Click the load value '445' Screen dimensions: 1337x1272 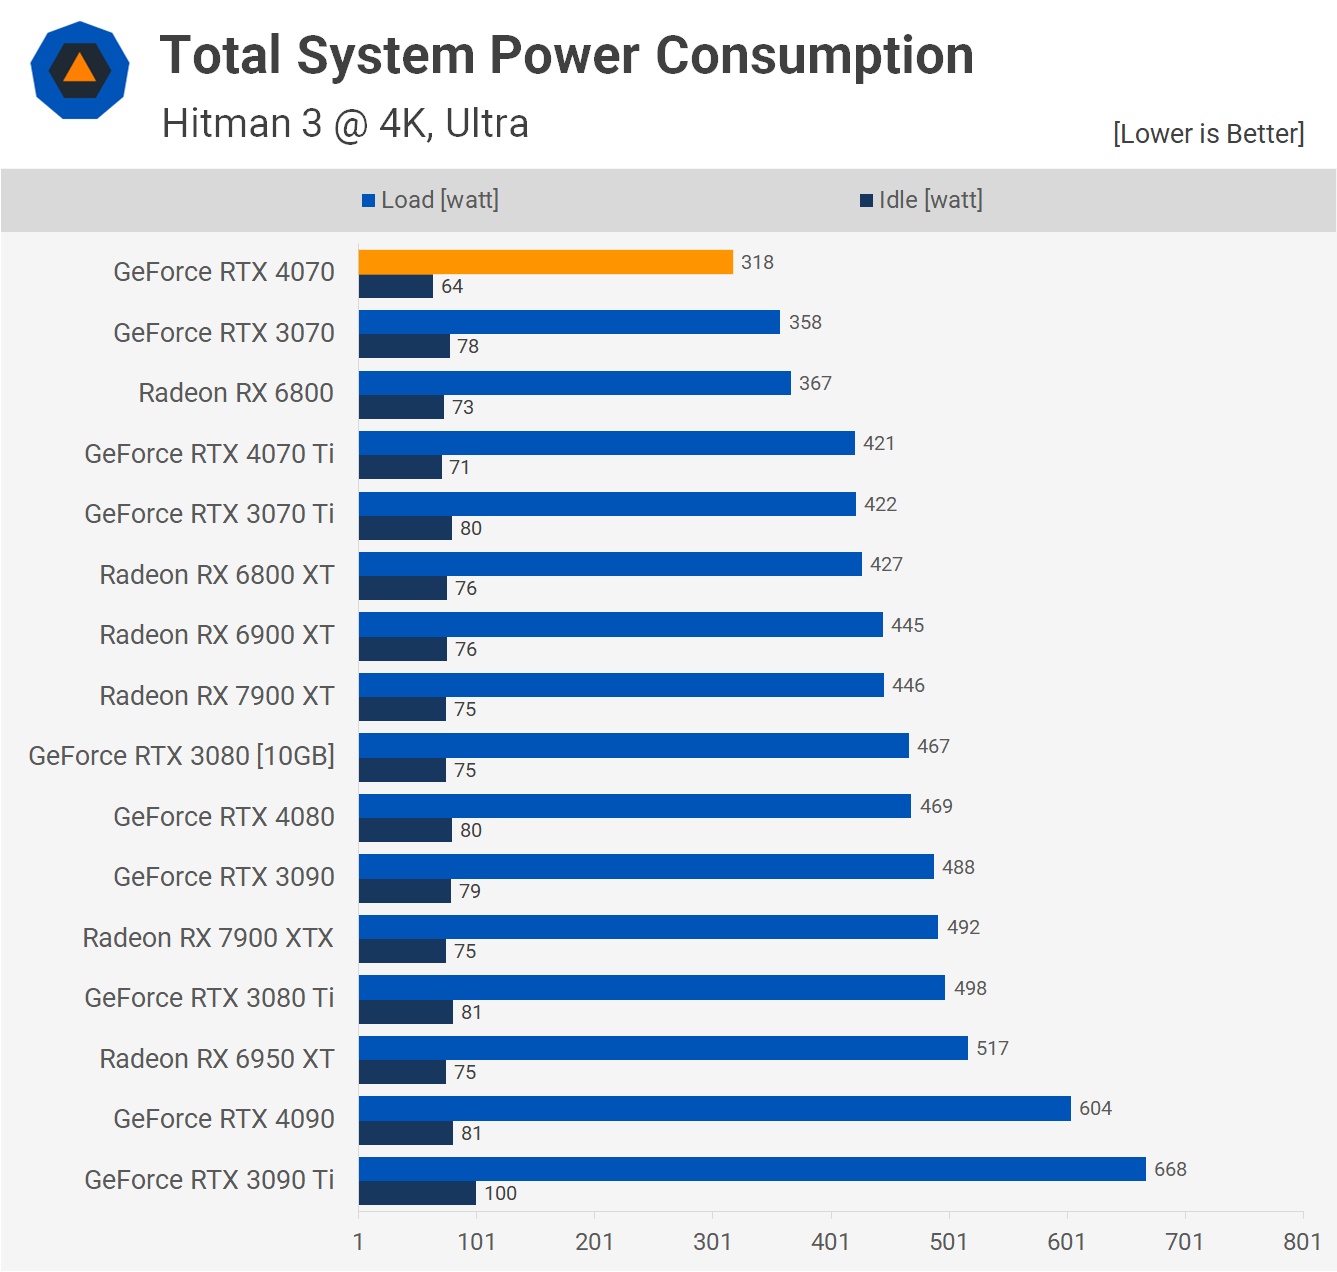tap(907, 626)
